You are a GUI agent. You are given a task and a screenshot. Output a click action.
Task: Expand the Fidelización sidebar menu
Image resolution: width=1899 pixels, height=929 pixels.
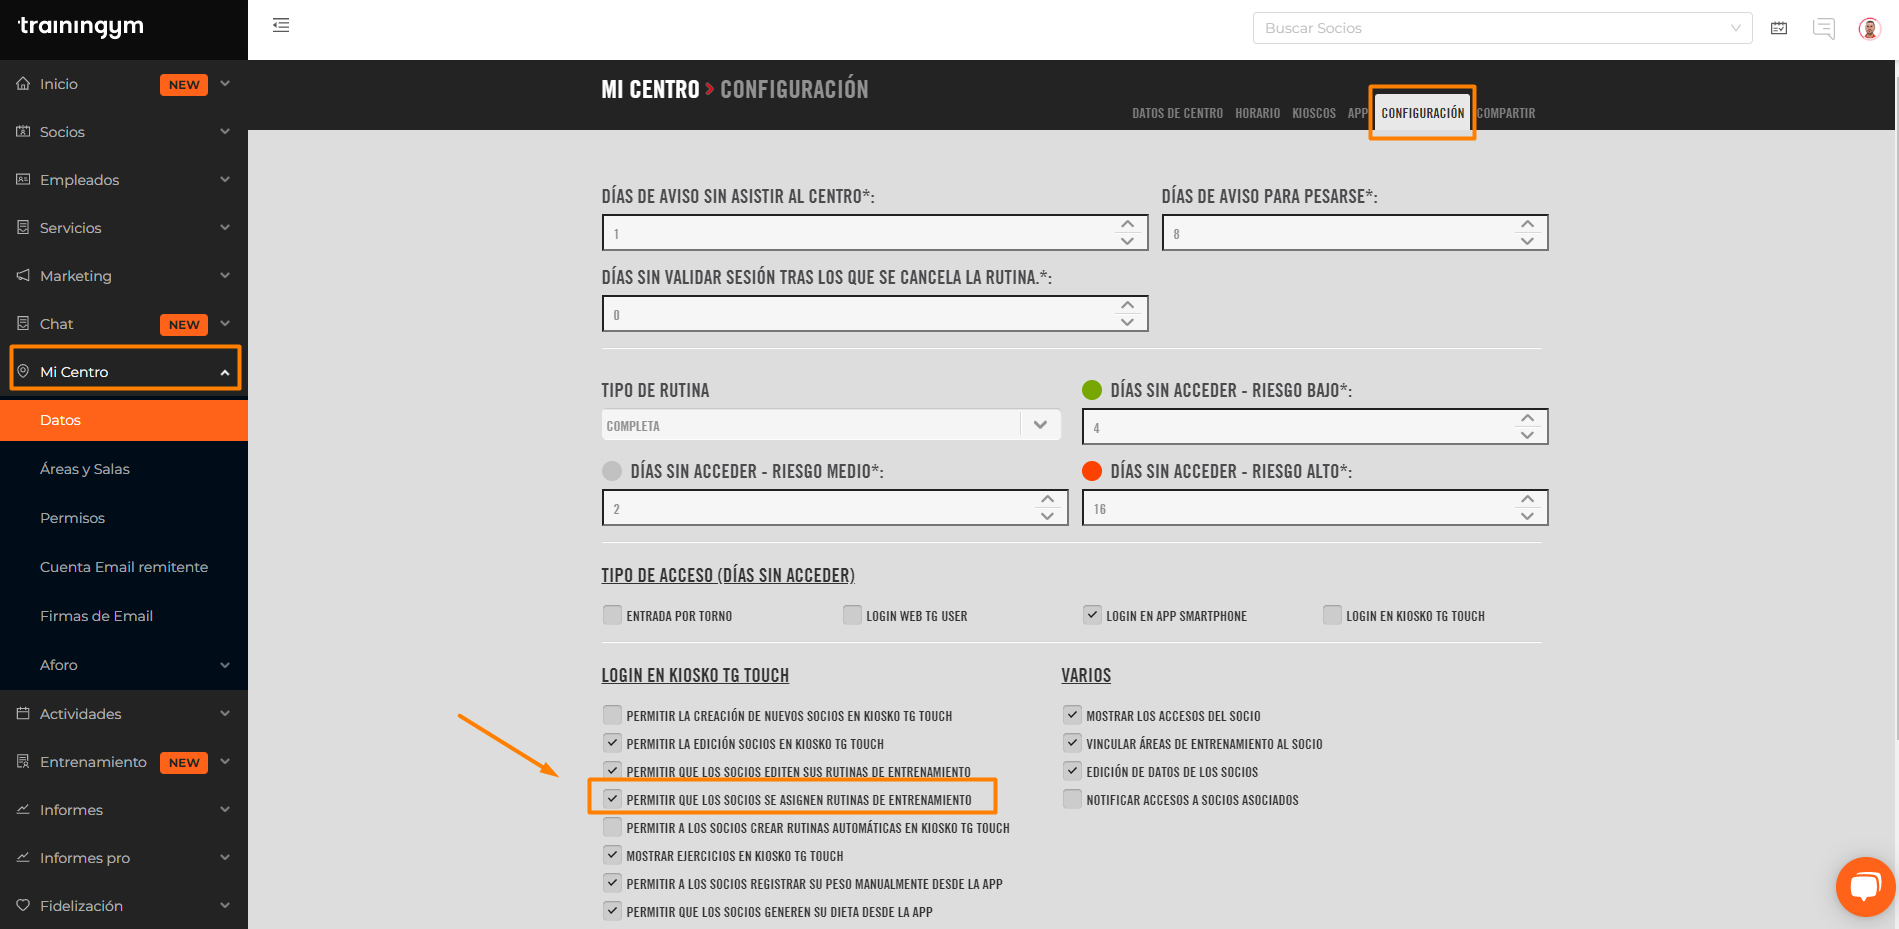pyautogui.click(x=225, y=906)
